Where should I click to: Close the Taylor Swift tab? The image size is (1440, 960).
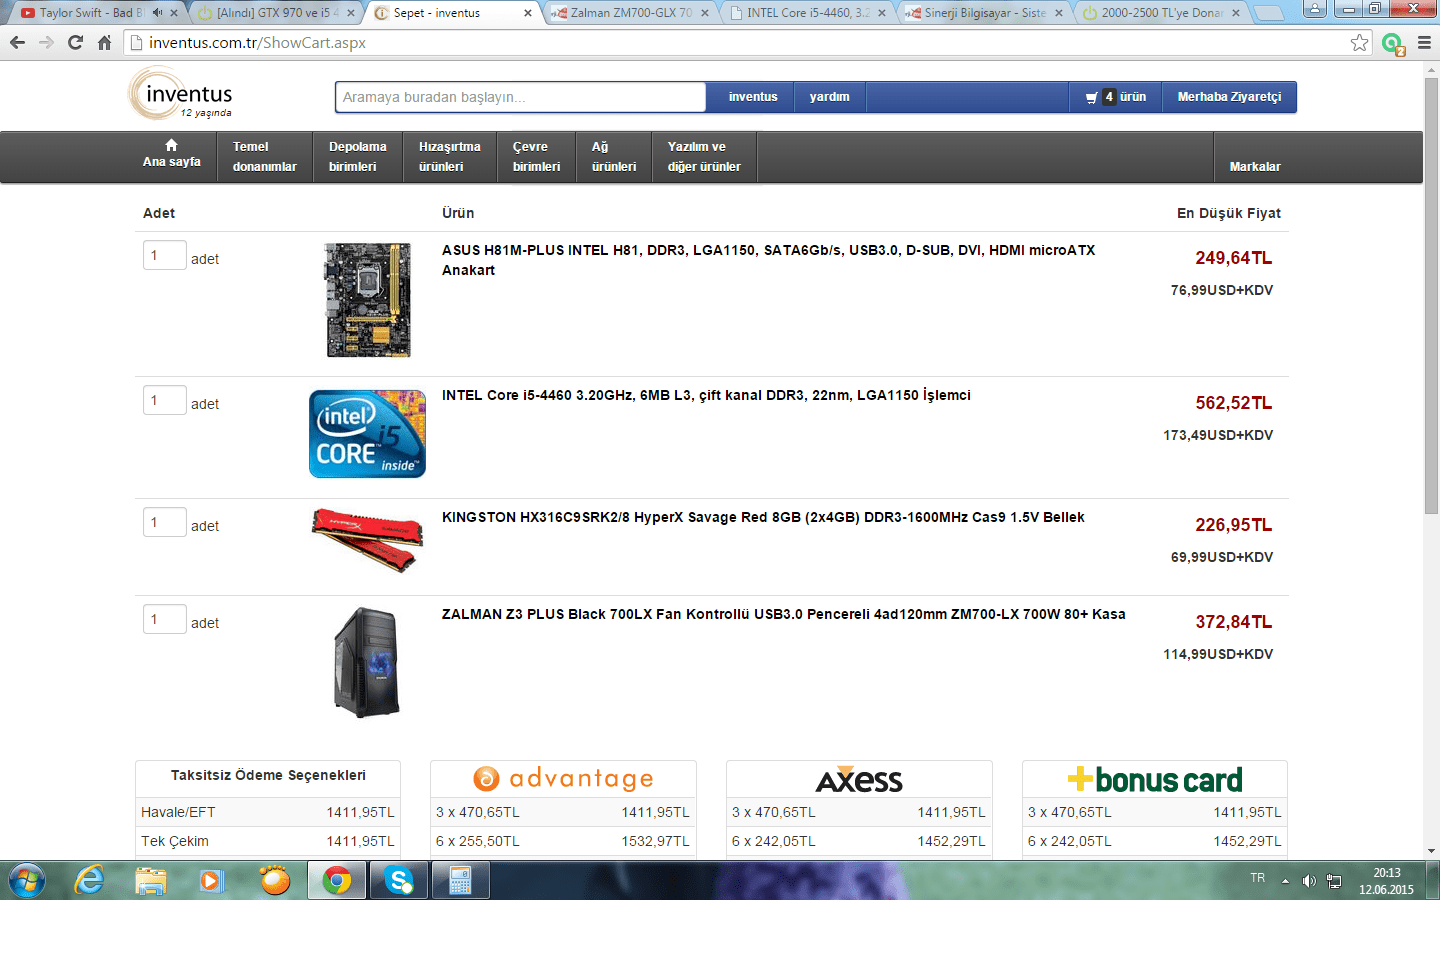[174, 13]
